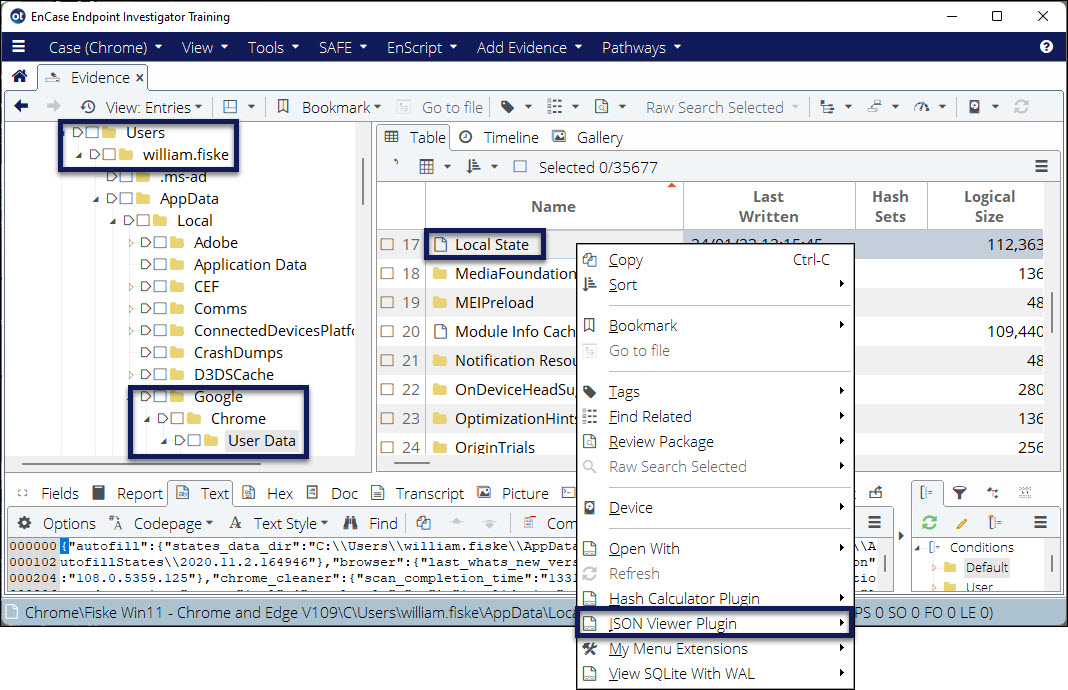Image resolution: width=1068 pixels, height=690 pixels.
Task: Click the conditions tab icon in the lower right pane
Action: pos(926,492)
